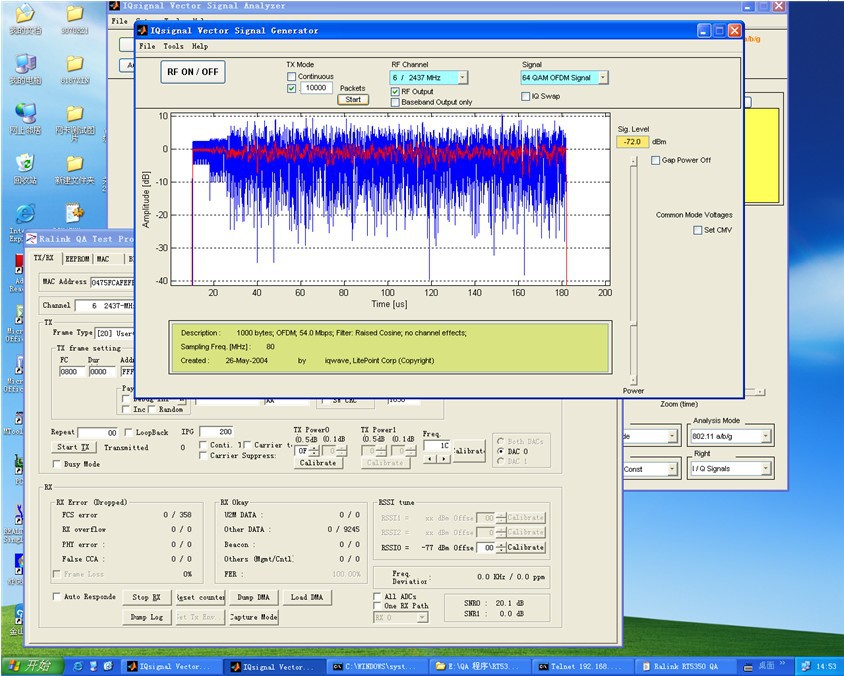Screen dimensions: 844x676
Task: Click the Signal Analyzer title bar MATLAB icon
Action: [114, 6]
